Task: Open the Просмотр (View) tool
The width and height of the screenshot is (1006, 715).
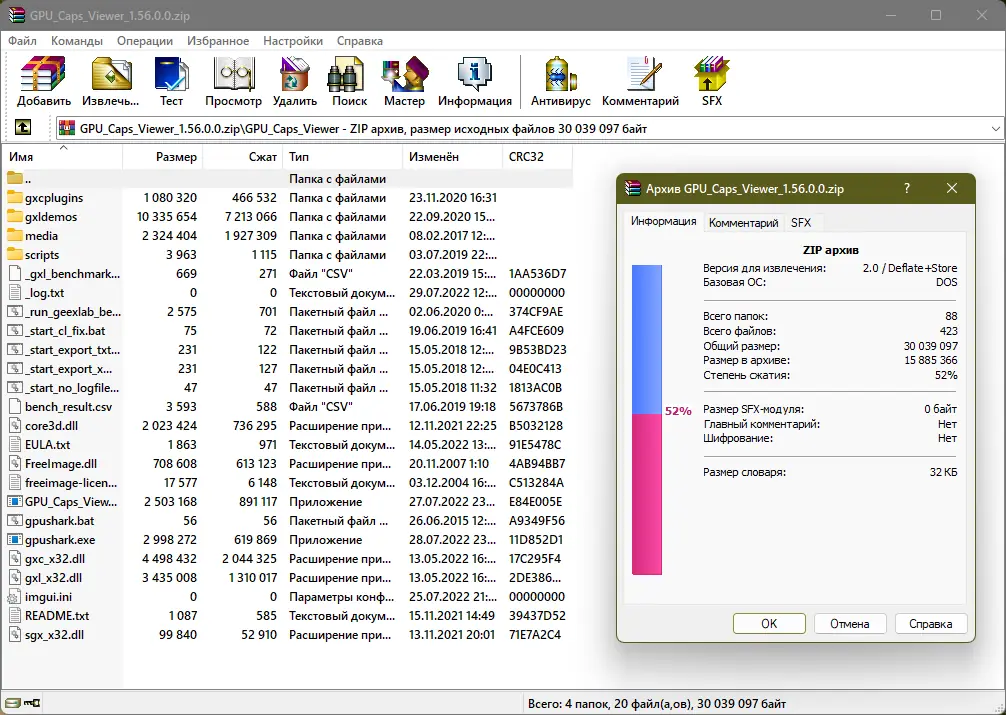Action: point(233,80)
